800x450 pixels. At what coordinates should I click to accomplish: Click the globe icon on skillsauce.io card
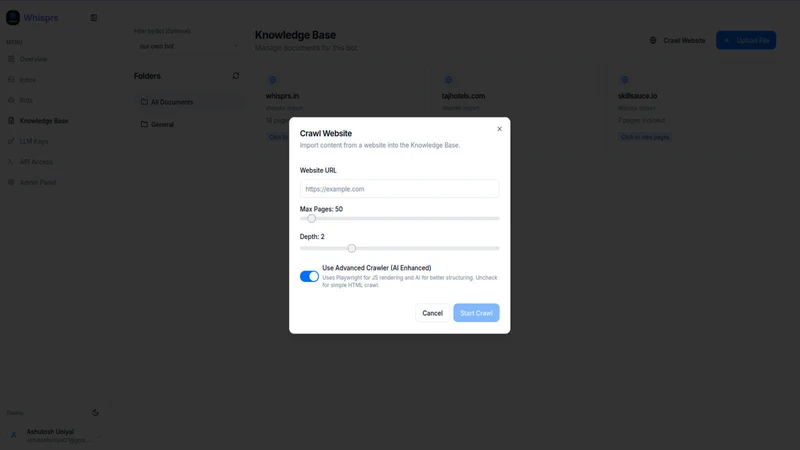pos(624,80)
